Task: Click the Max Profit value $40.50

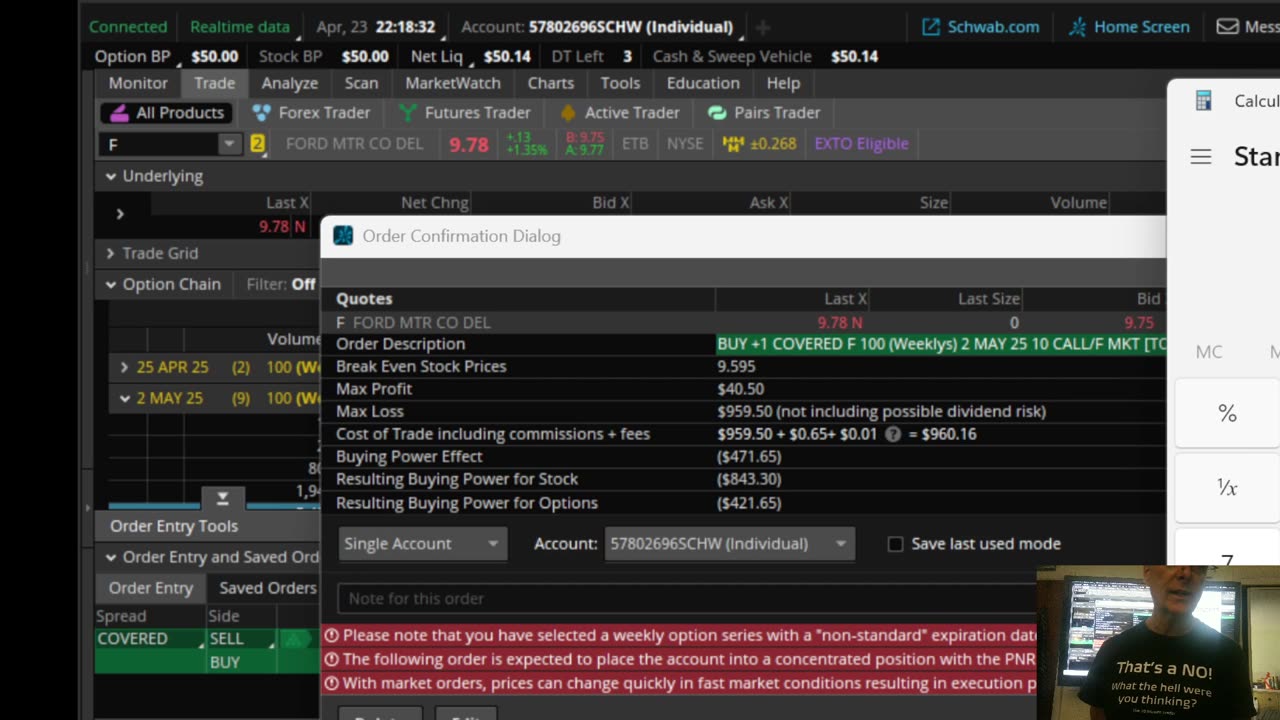Action: 740,389
